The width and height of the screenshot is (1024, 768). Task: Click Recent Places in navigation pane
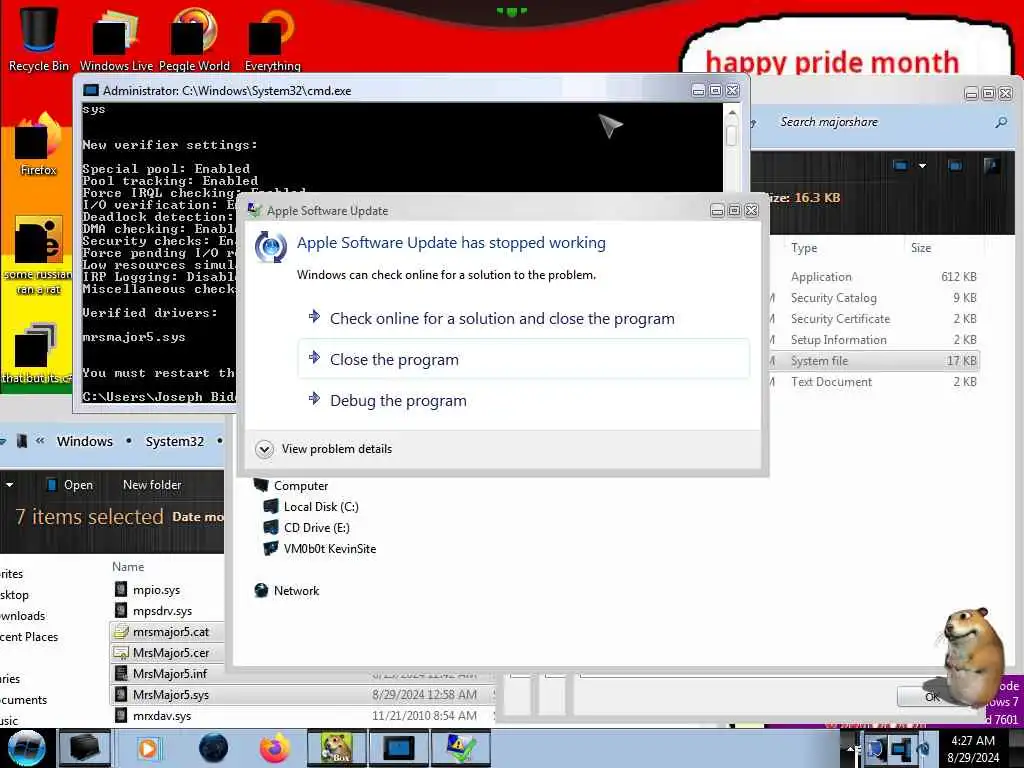(x=29, y=637)
